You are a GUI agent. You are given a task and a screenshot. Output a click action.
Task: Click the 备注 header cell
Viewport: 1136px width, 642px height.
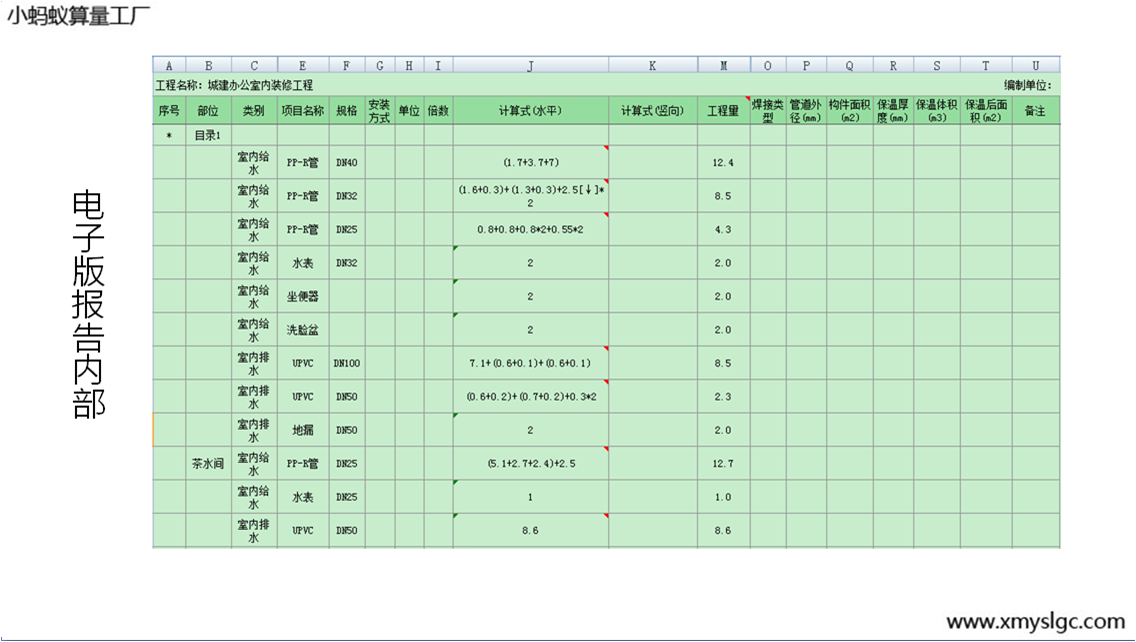tap(1035, 111)
